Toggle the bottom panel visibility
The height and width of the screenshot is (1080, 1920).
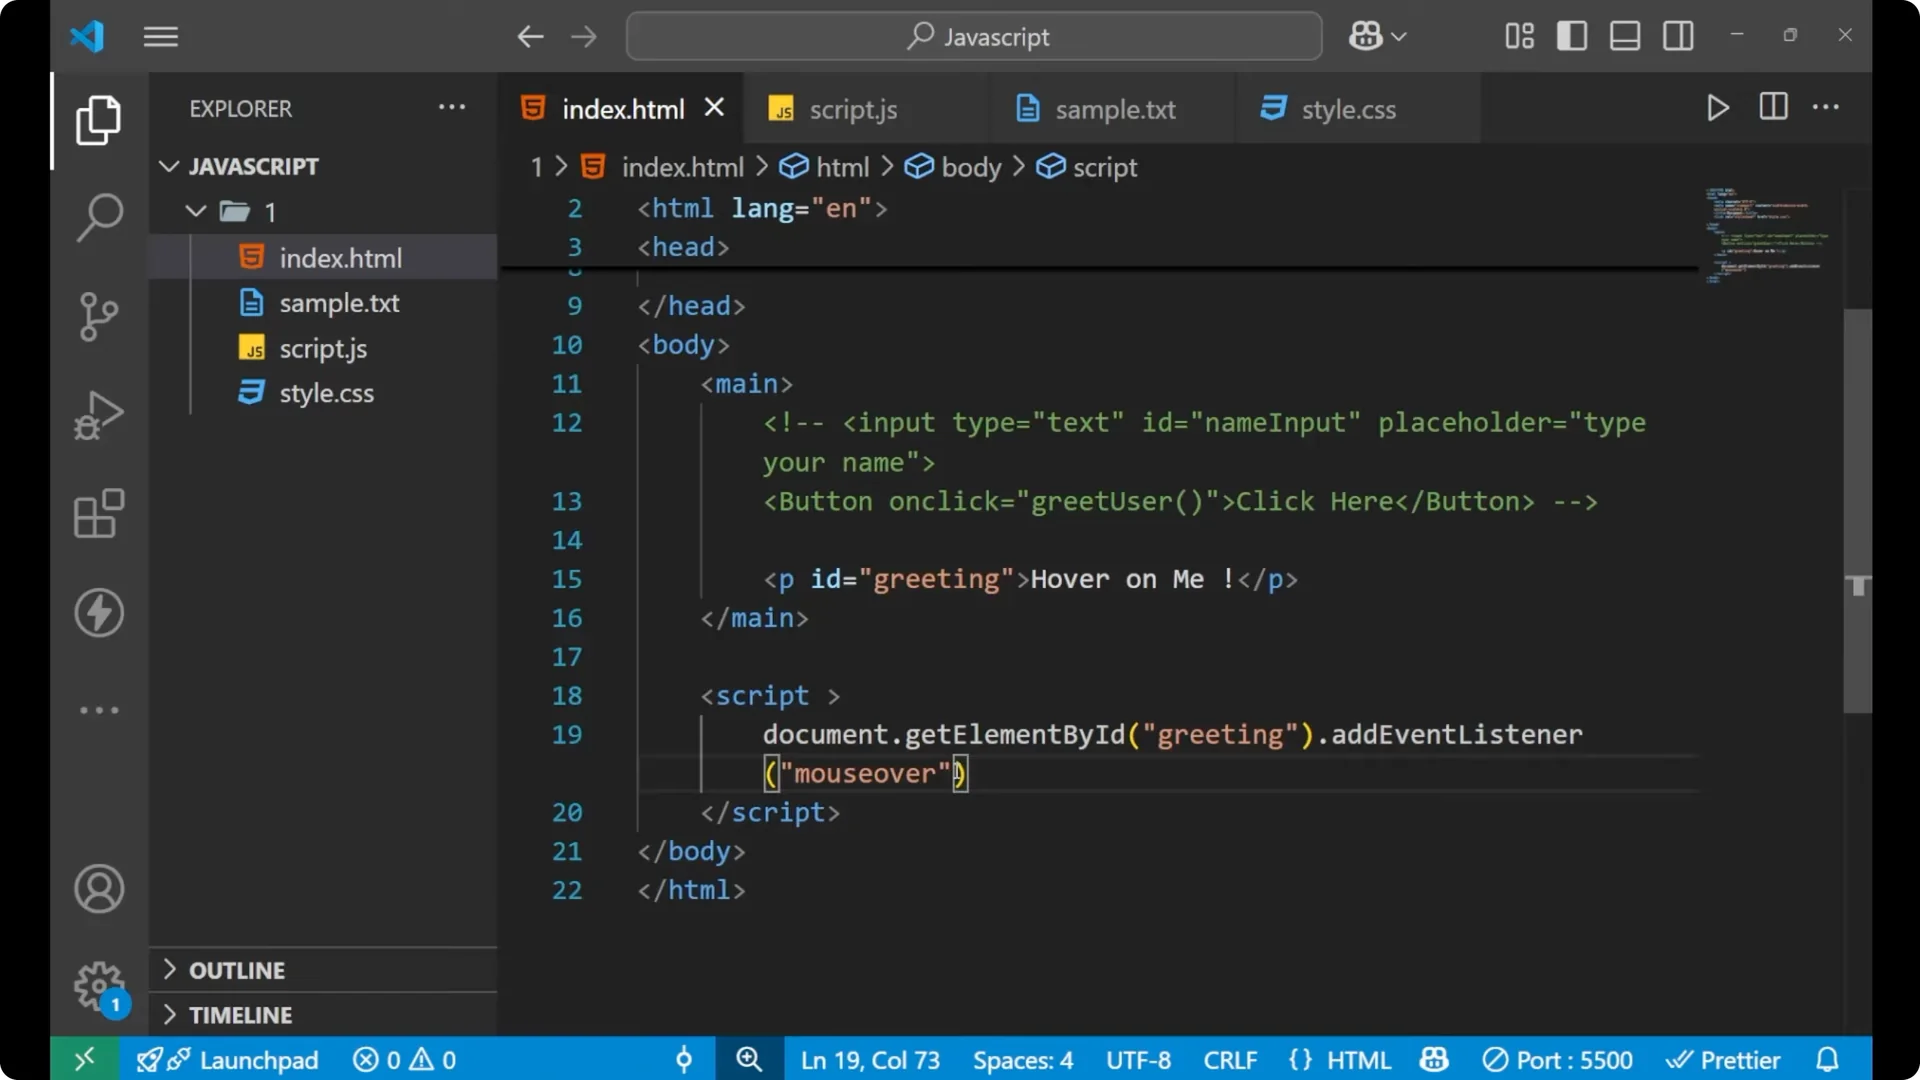[1624, 35]
